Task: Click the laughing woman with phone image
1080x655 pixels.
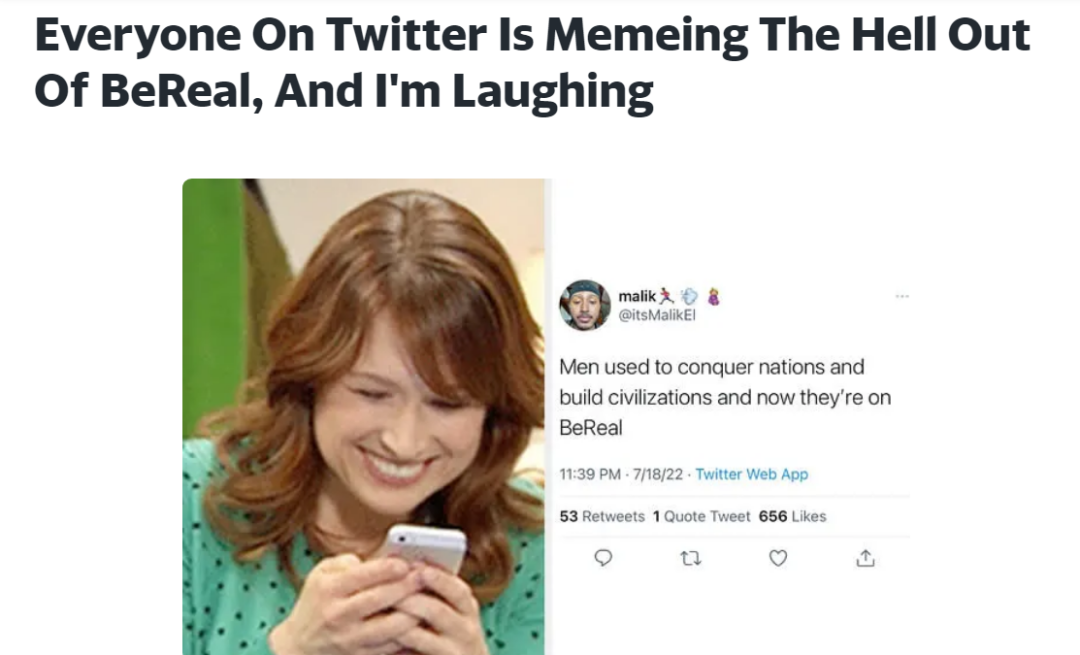Action: pyautogui.click(x=364, y=420)
